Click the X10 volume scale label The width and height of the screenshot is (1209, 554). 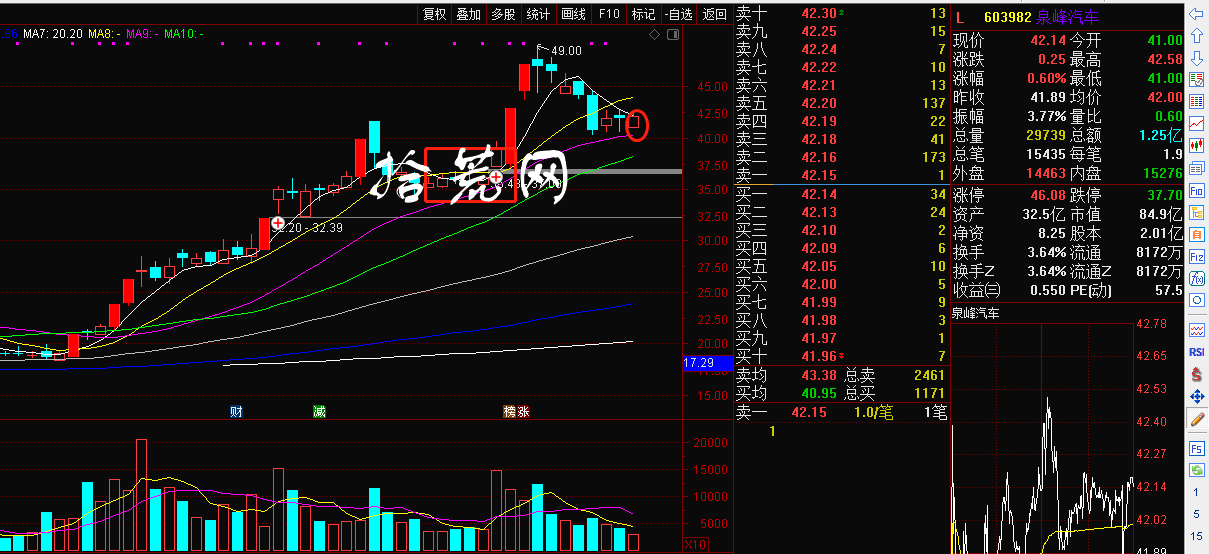(x=695, y=545)
